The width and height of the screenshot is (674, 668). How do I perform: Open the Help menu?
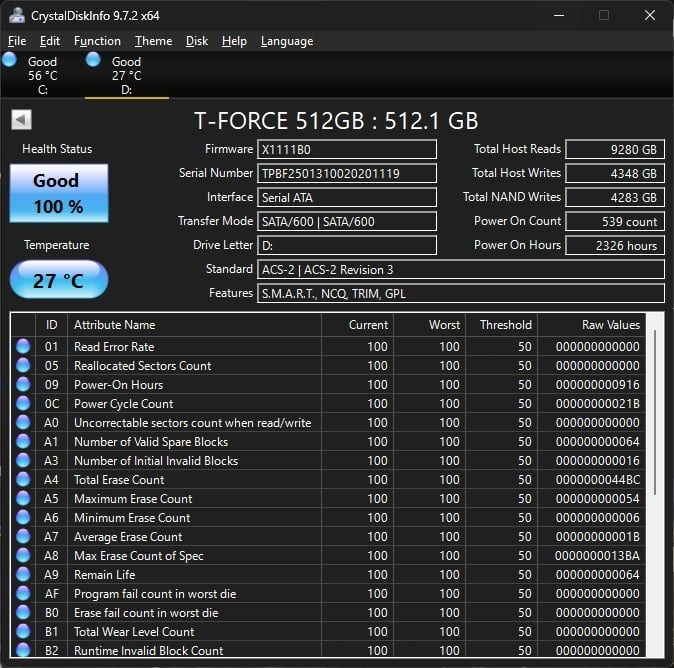(234, 41)
